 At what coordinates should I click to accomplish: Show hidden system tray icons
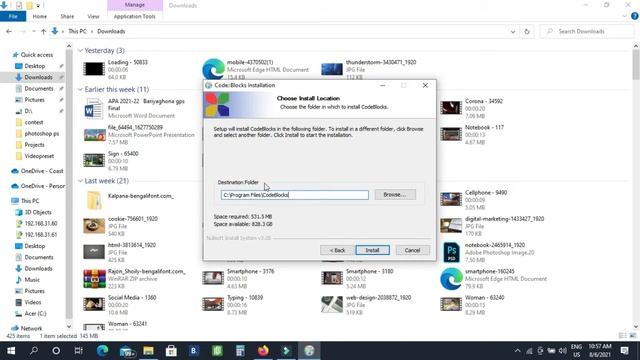517,351
